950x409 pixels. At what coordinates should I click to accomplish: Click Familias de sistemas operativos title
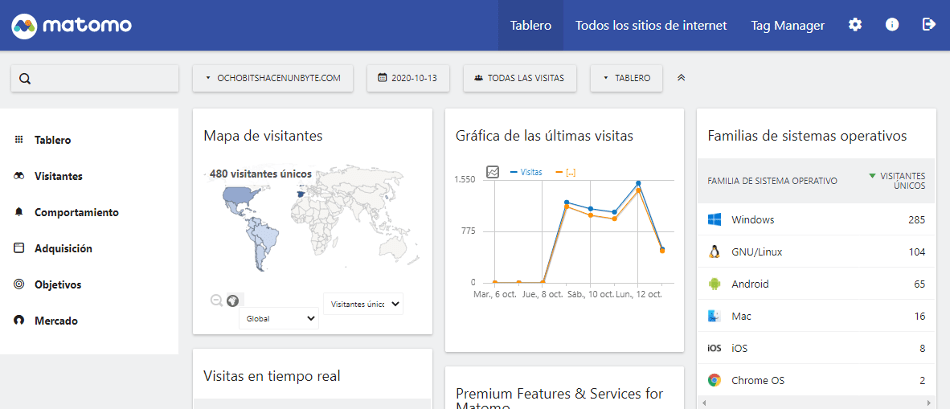(807, 136)
